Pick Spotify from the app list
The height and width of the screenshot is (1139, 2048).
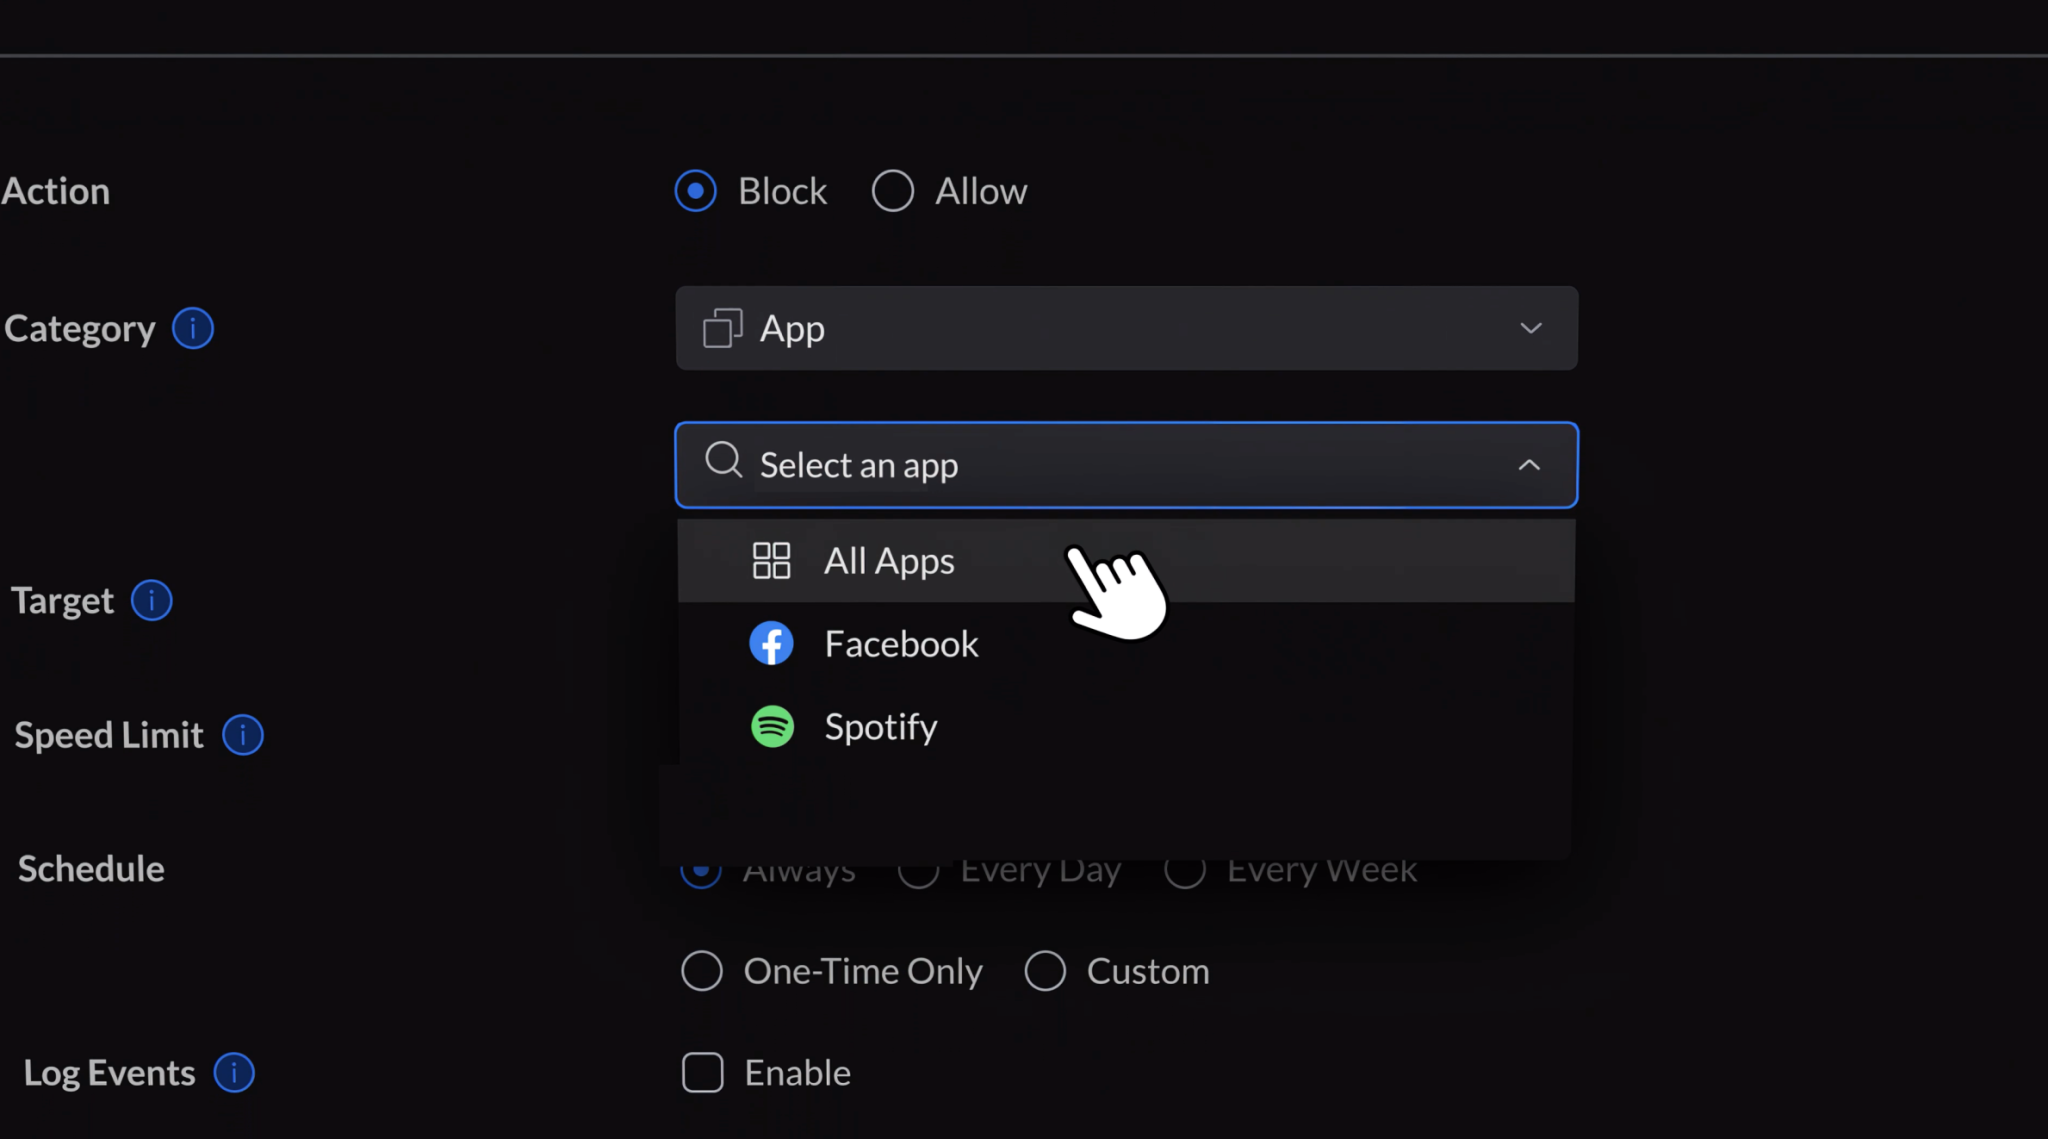tap(881, 727)
